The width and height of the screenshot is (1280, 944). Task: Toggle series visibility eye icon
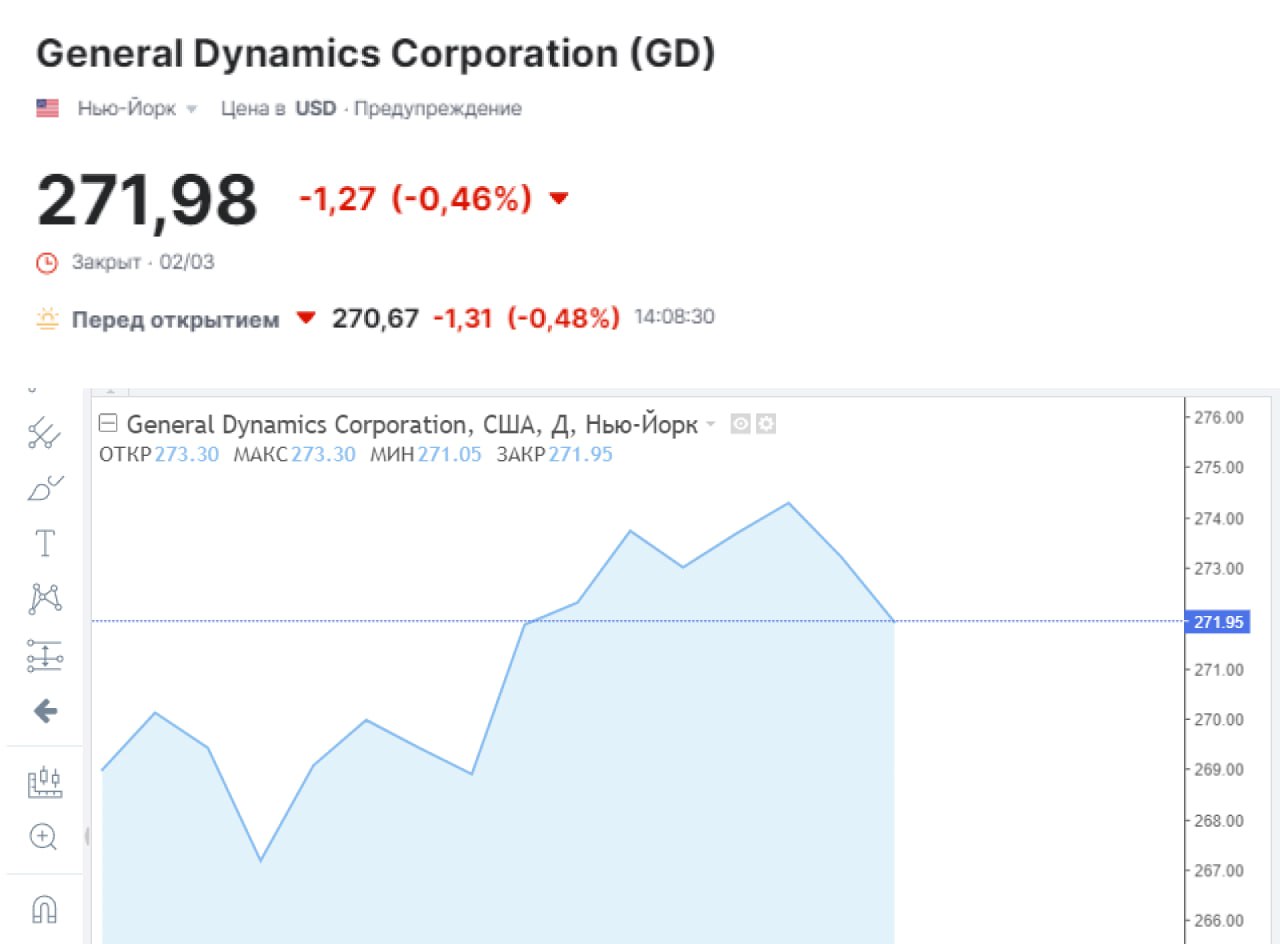(x=740, y=424)
